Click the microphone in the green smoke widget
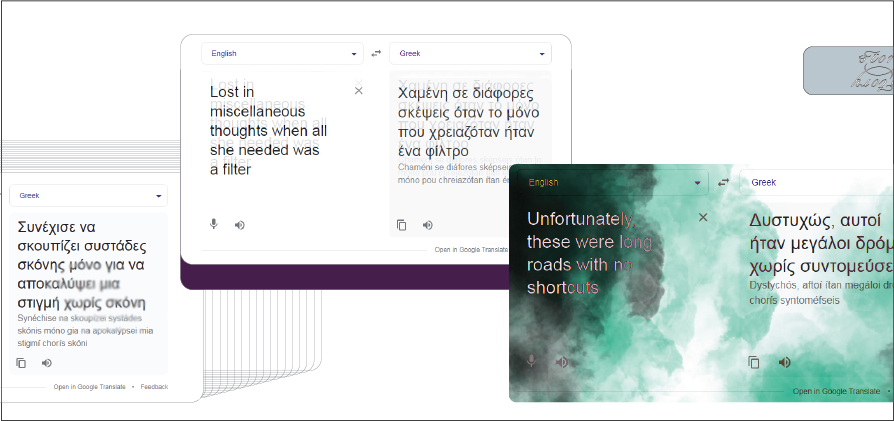This screenshot has width=894, height=421. coord(532,362)
